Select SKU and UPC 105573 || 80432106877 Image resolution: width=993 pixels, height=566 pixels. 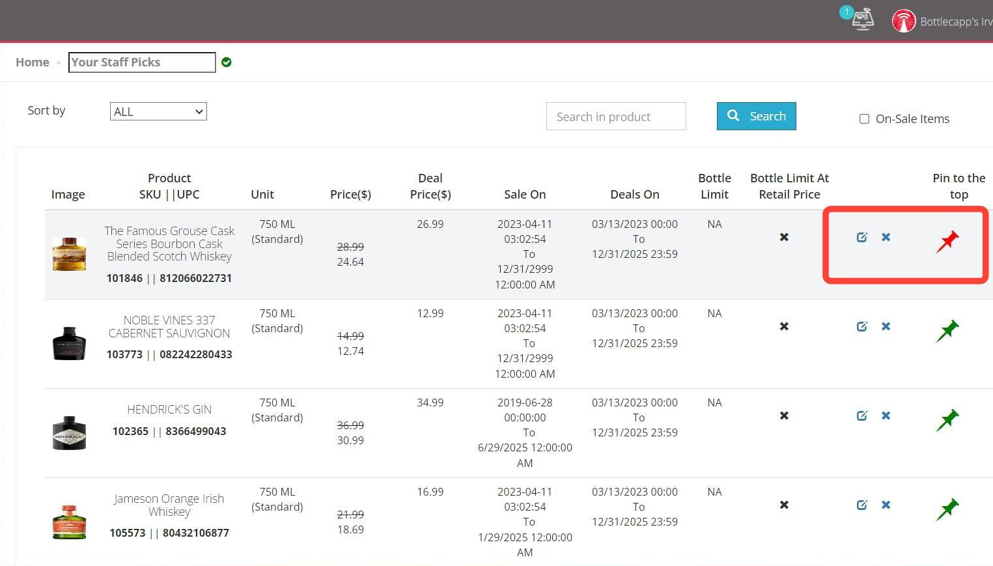(169, 533)
